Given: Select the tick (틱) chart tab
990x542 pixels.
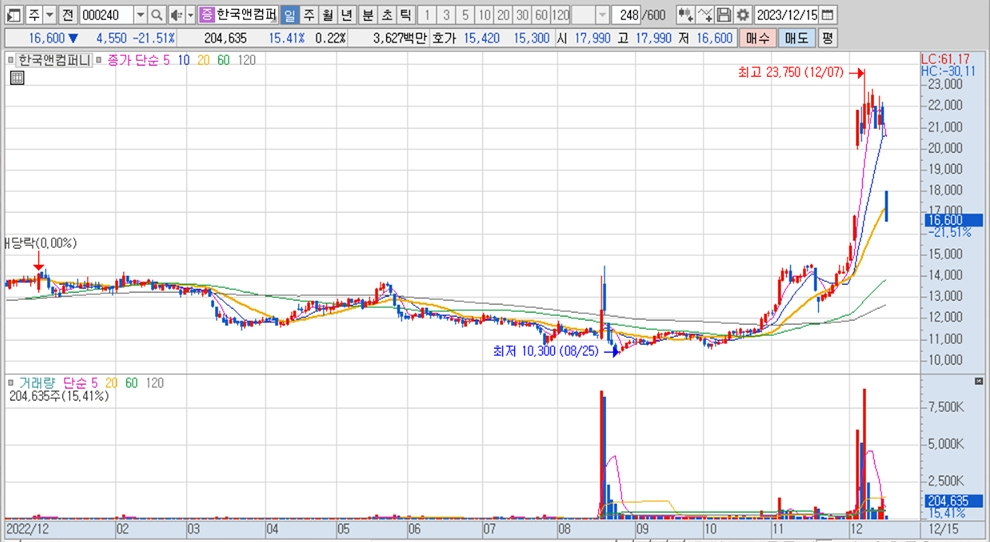Looking at the screenshot, I should coord(405,15).
